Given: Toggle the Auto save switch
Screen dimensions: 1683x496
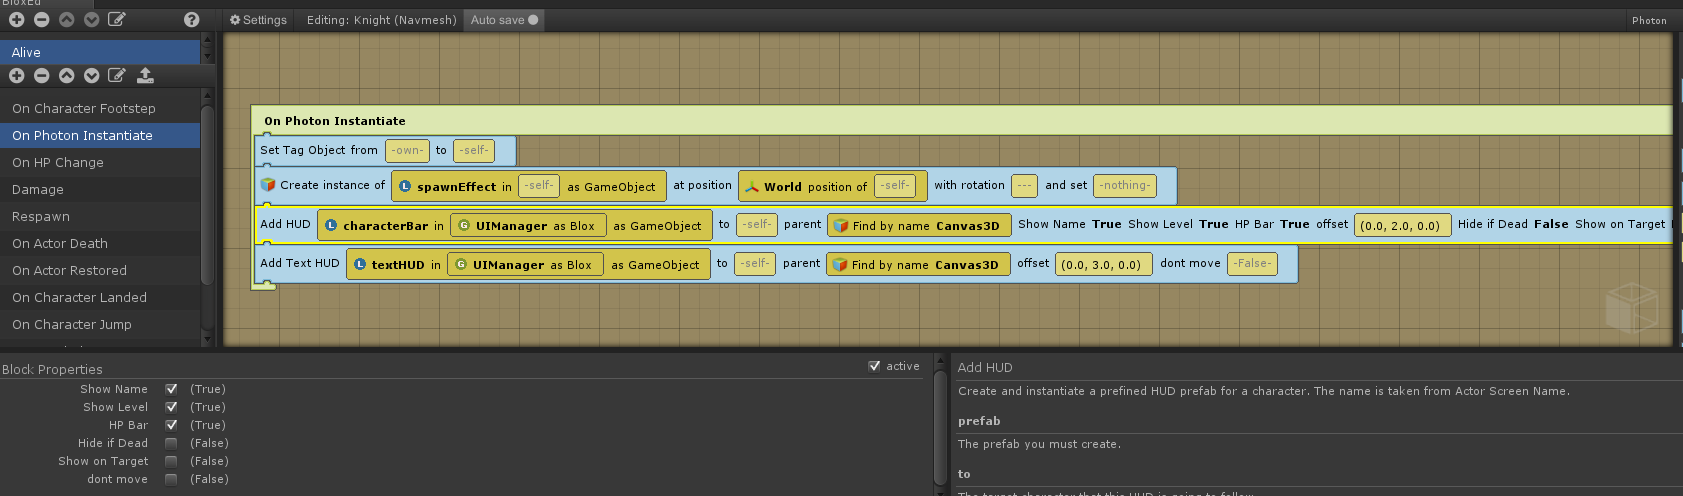Looking at the screenshot, I should [504, 20].
